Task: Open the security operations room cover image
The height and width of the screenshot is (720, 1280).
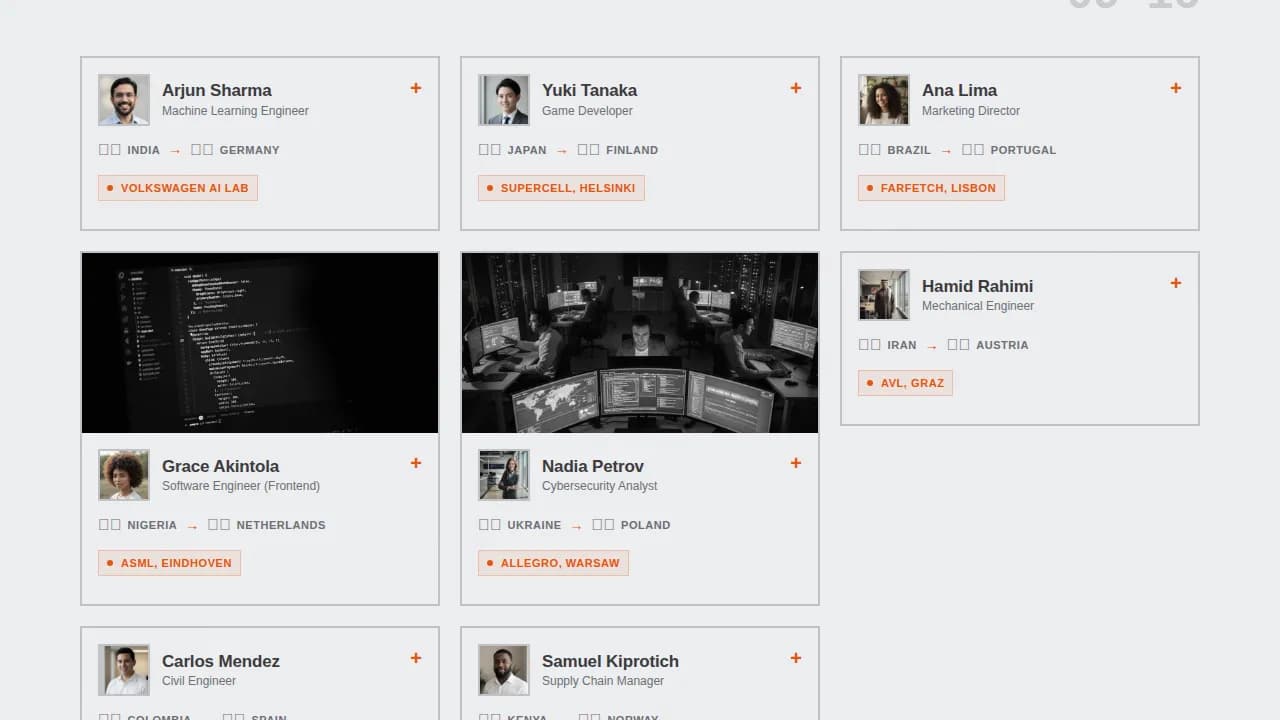Action: point(640,343)
